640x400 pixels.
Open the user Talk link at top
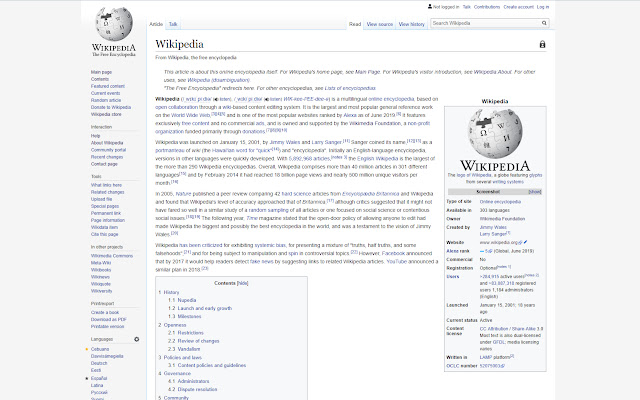pos(467,7)
